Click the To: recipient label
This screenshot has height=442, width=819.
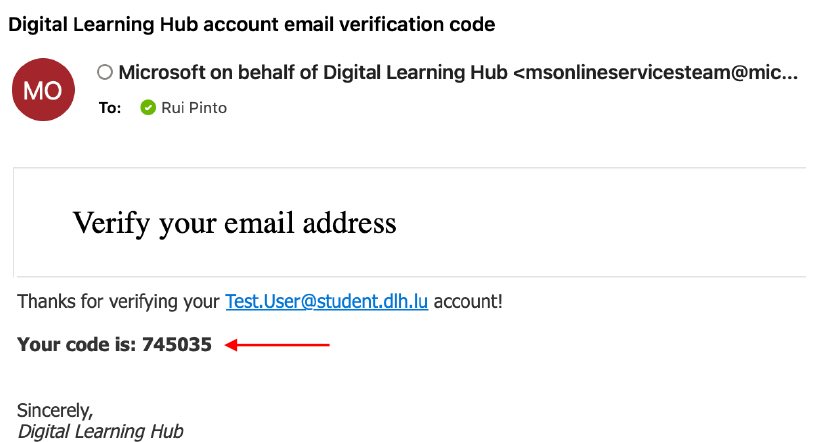110,107
